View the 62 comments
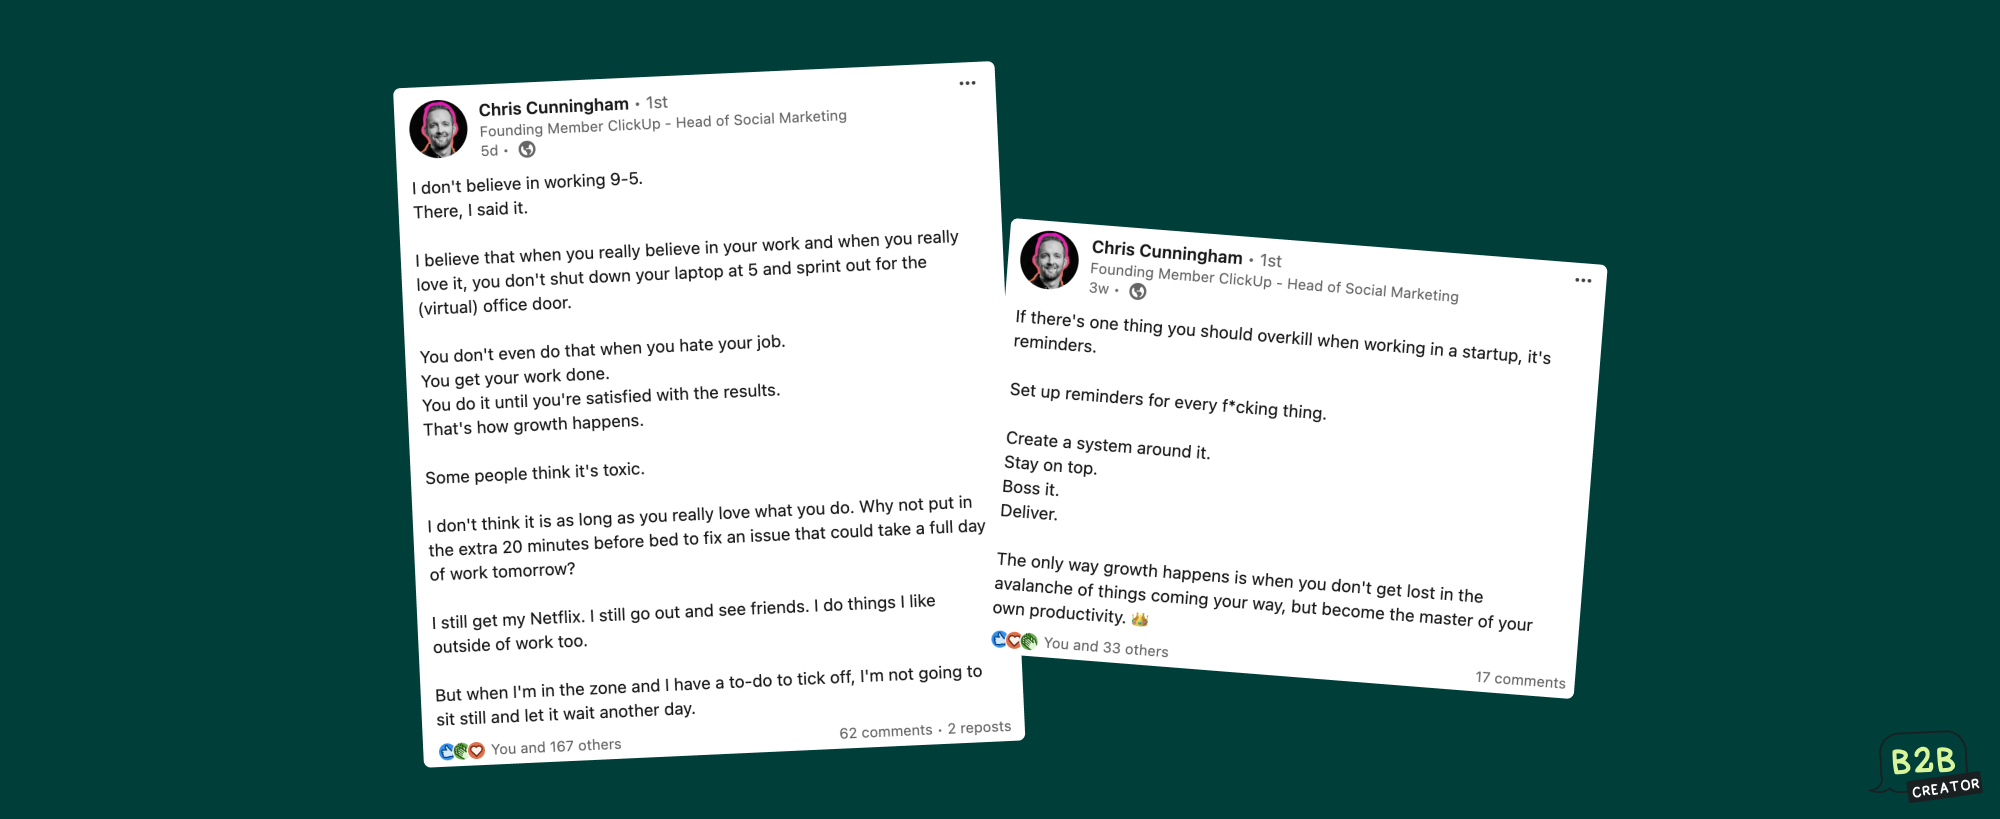The width and height of the screenshot is (2000, 819). pyautogui.click(x=885, y=732)
